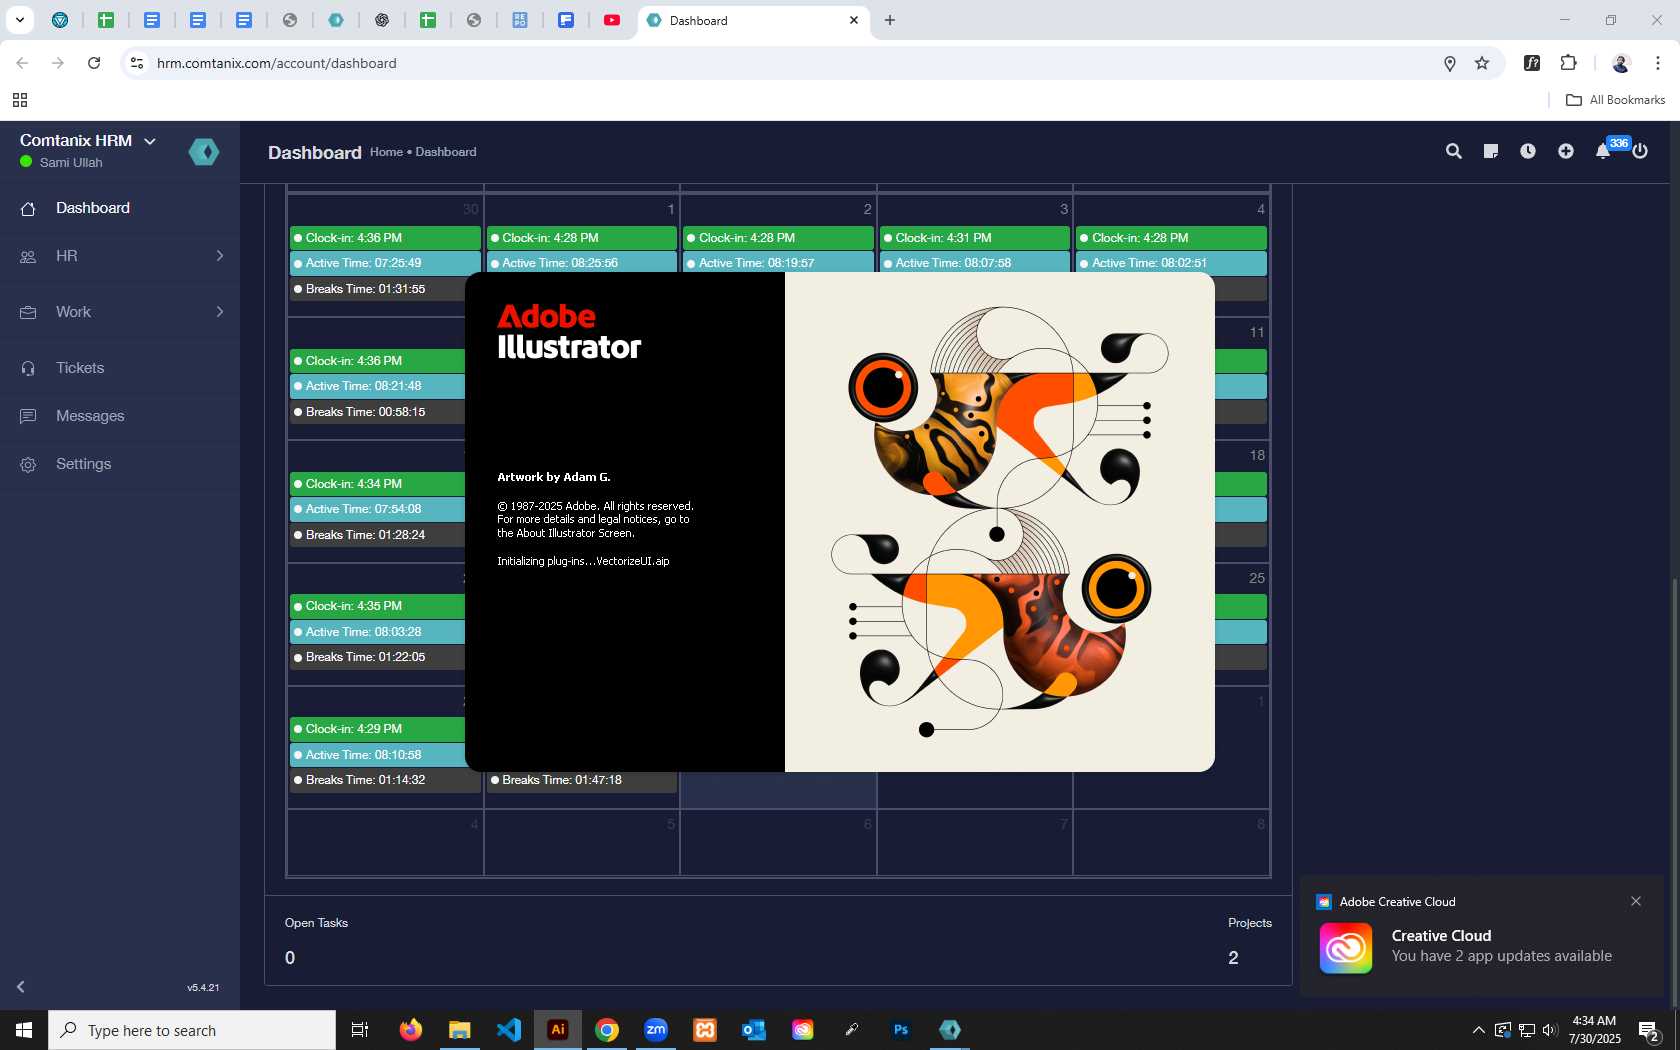Open the All Bookmarks folder

pyautogui.click(x=1615, y=100)
